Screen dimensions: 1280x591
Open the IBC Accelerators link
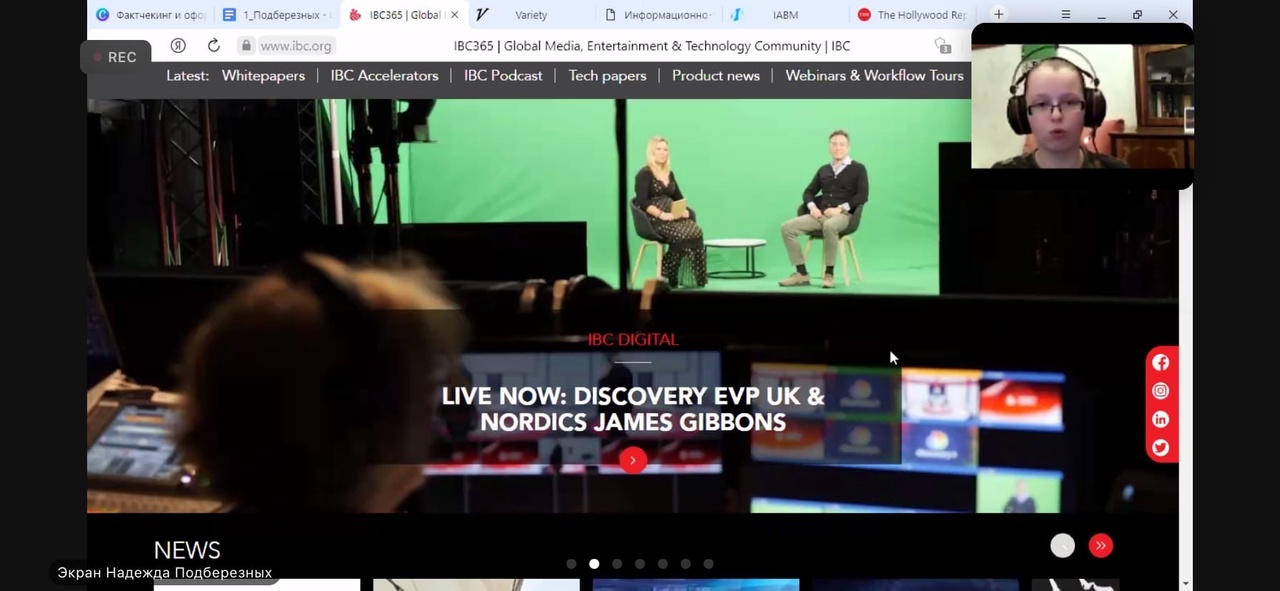[x=384, y=75]
